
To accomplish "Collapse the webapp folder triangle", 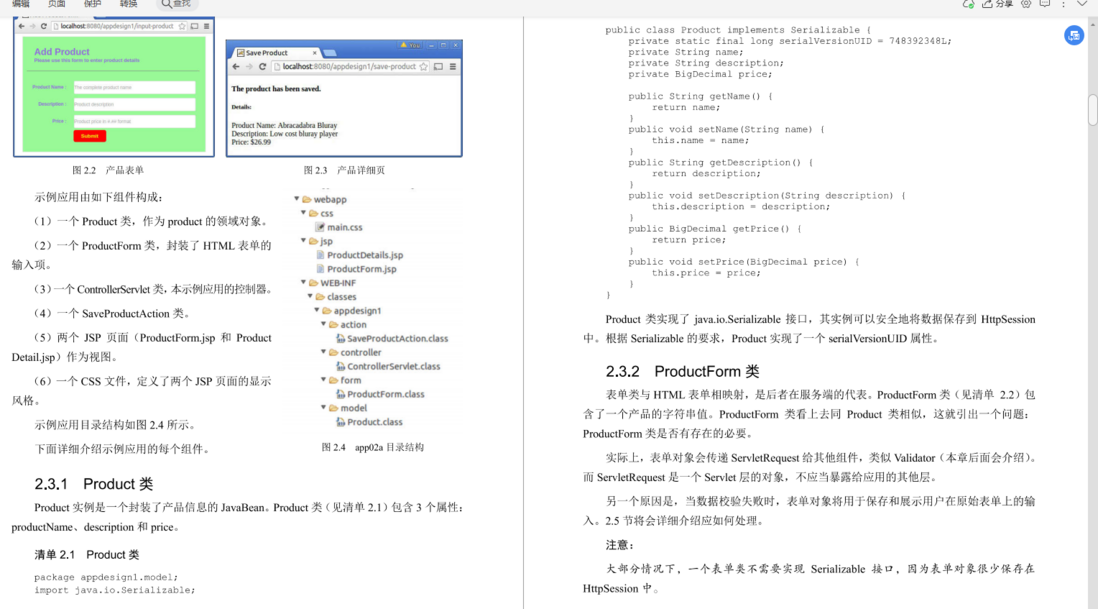I will tap(297, 199).
